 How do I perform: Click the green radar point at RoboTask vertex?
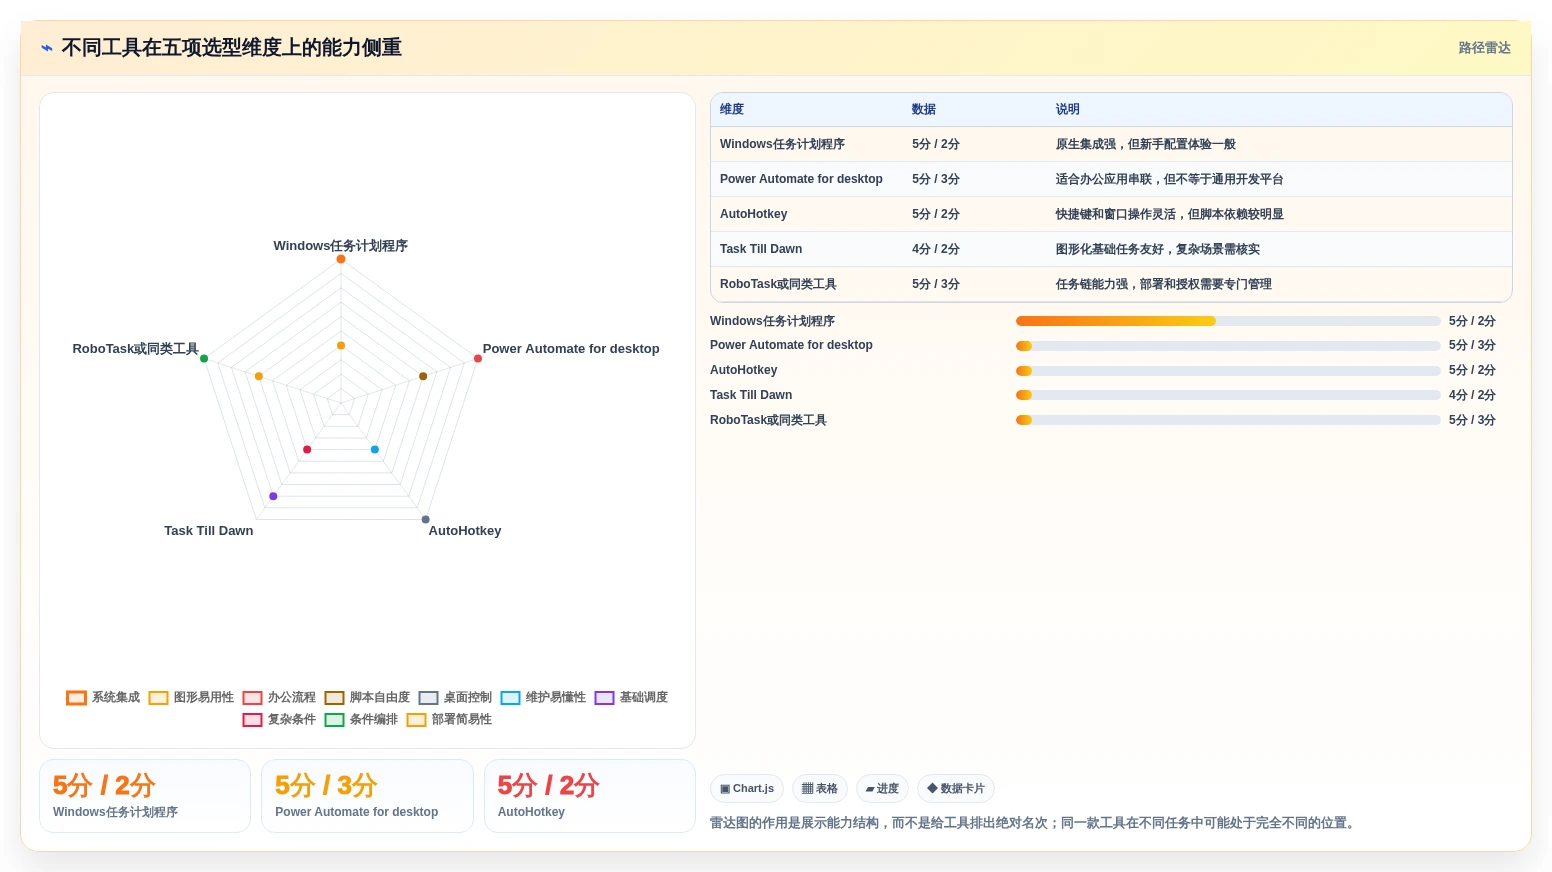(204, 358)
